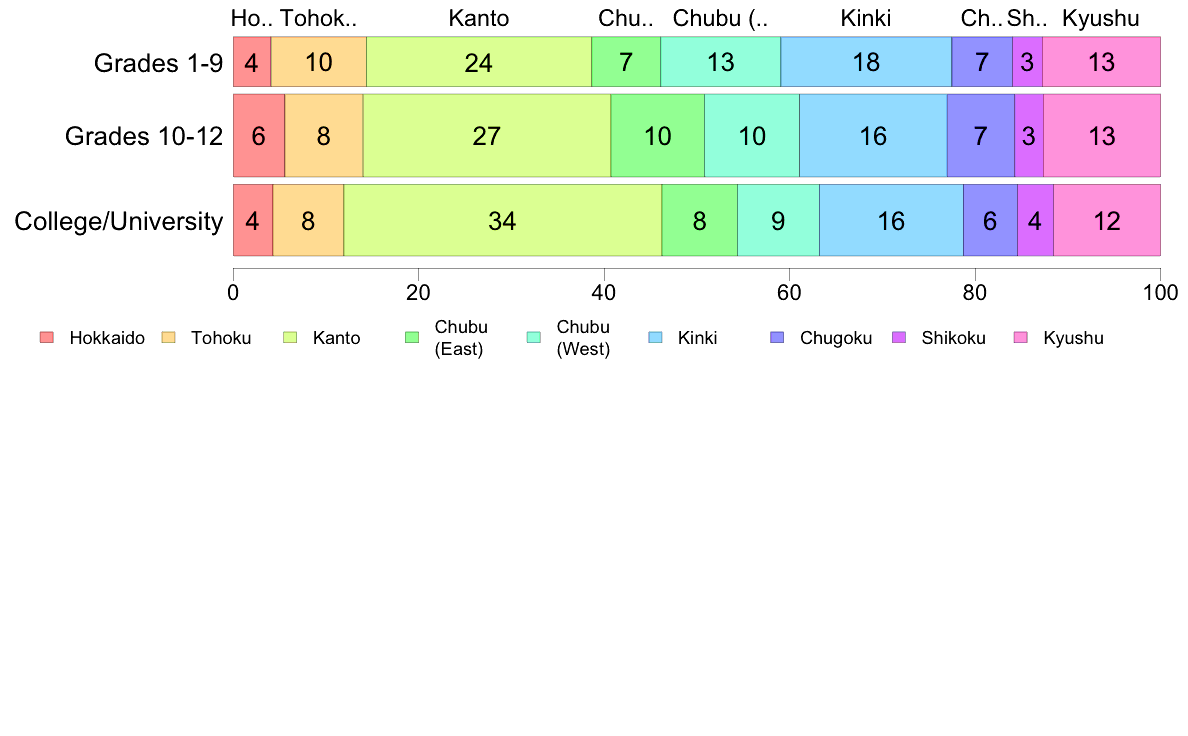Select the Chubu (East) legend swatch

pyautogui.click(x=412, y=337)
